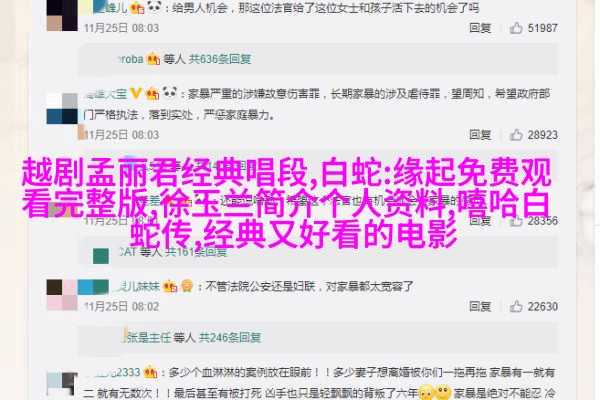
Task: Open blue avatar of second commenter
Action: pyautogui.click(x=62, y=109)
